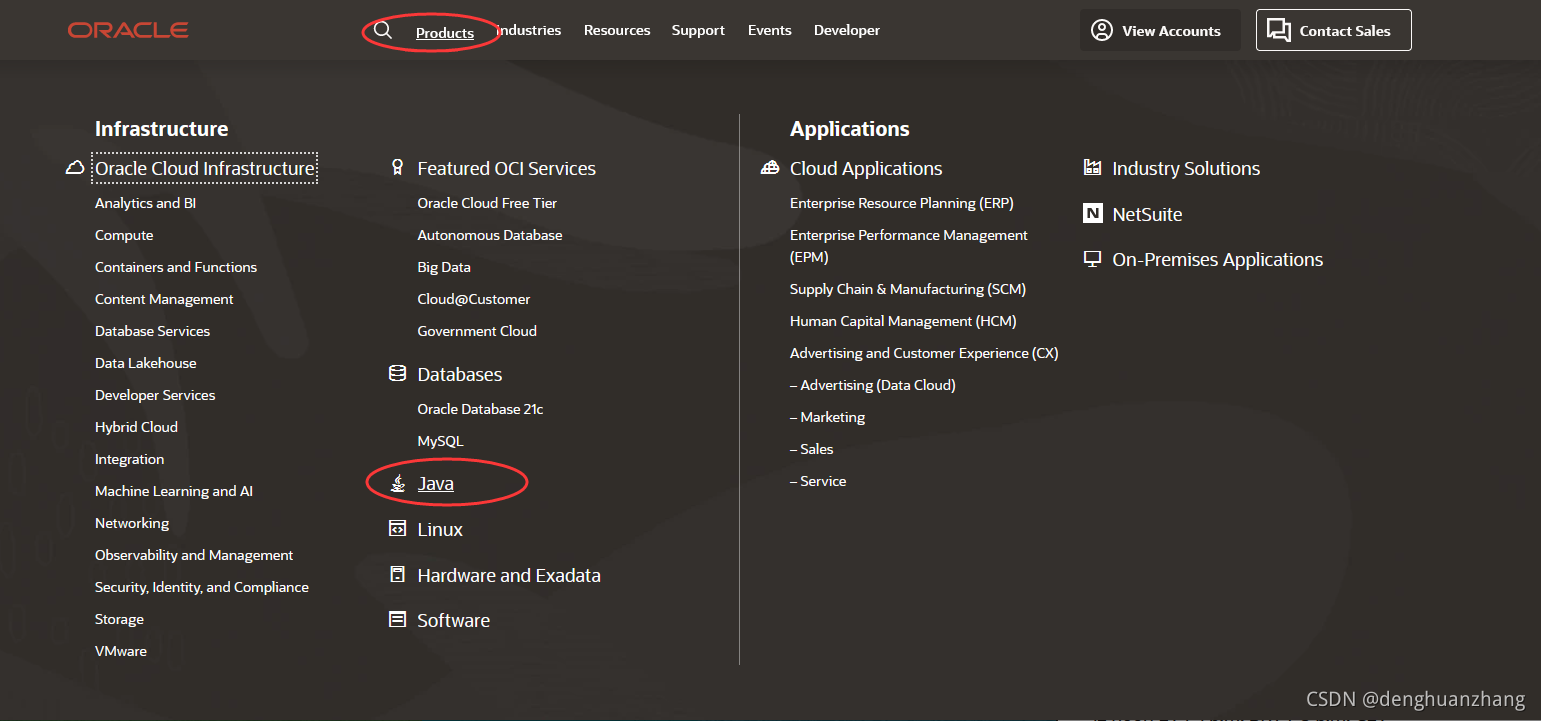Select Containers and Functions
This screenshot has width=1541, height=721.
click(176, 267)
